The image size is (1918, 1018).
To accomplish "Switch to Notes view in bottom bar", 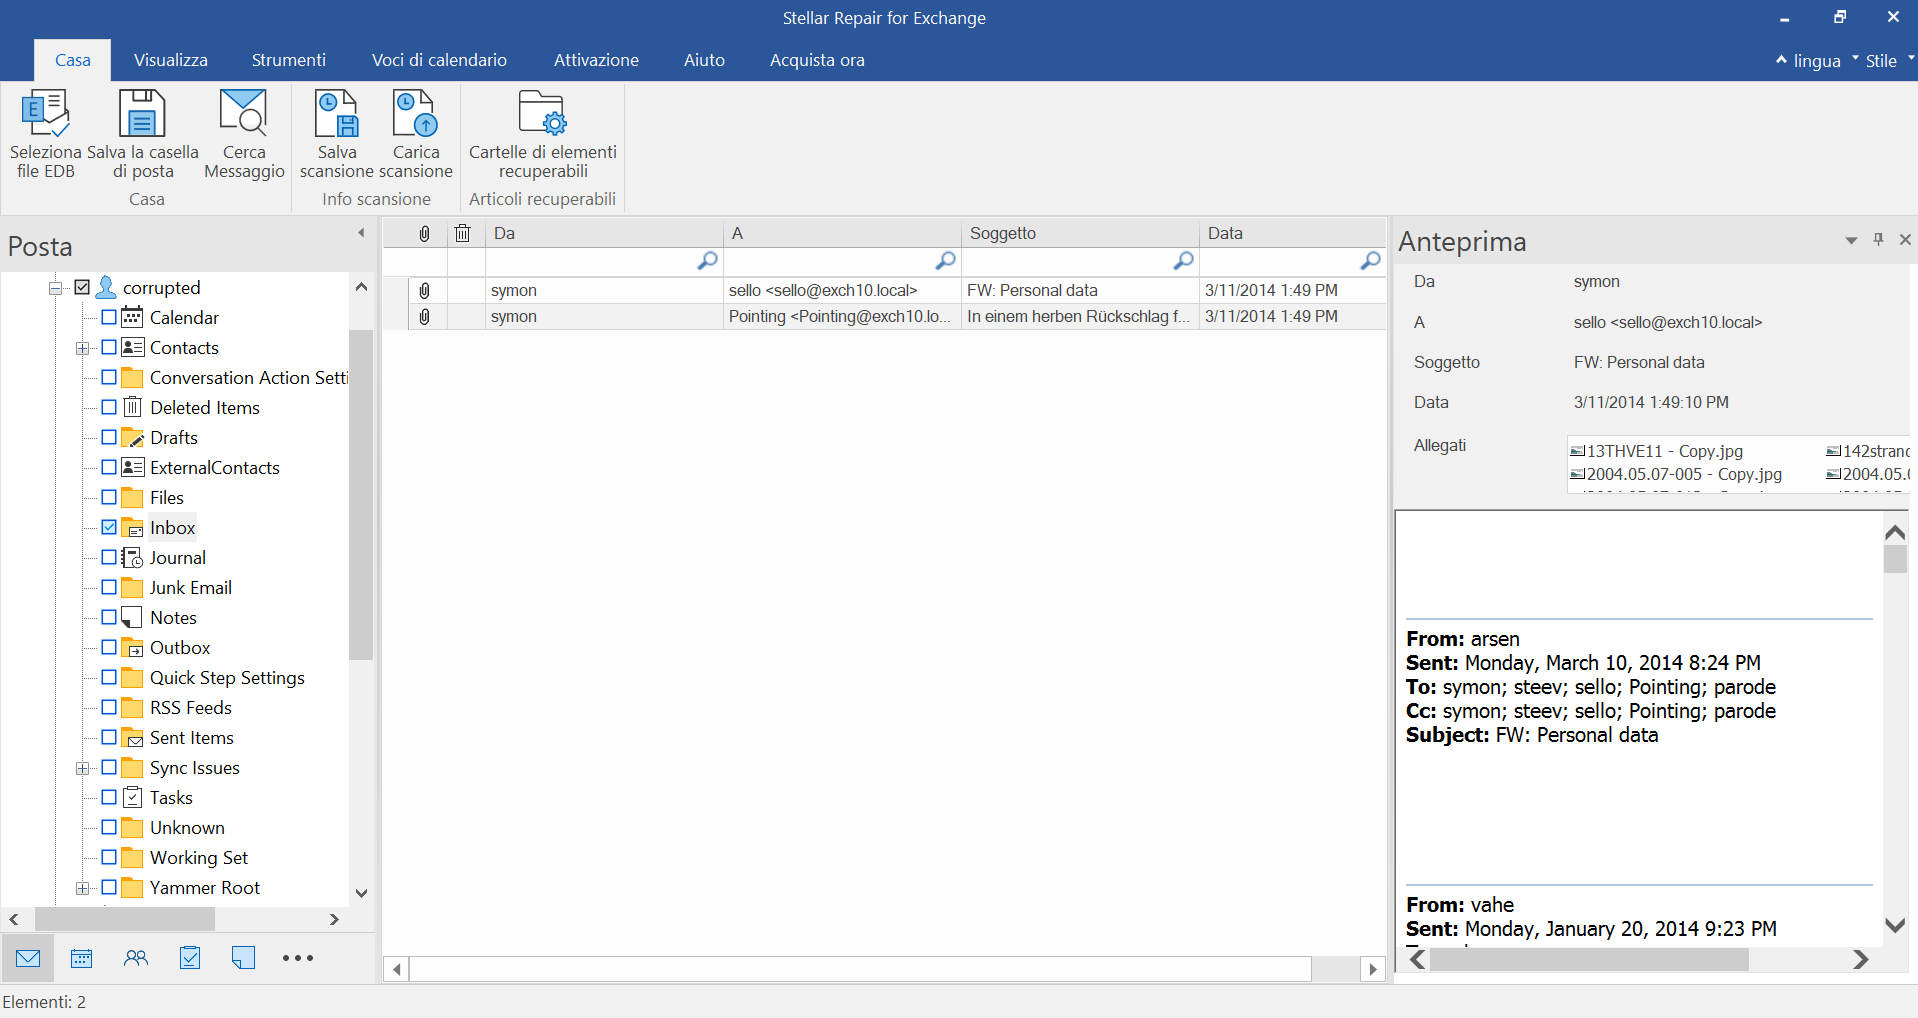I will click(x=243, y=958).
